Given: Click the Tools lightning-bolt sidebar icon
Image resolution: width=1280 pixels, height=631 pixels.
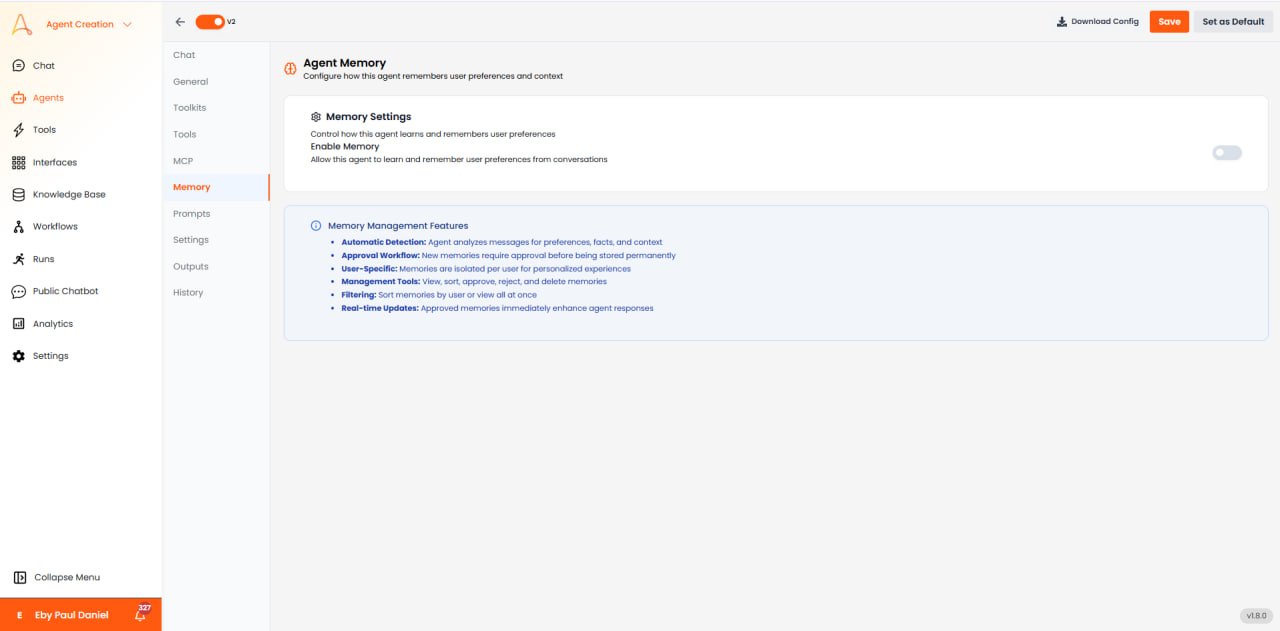Looking at the screenshot, I should click(x=18, y=130).
